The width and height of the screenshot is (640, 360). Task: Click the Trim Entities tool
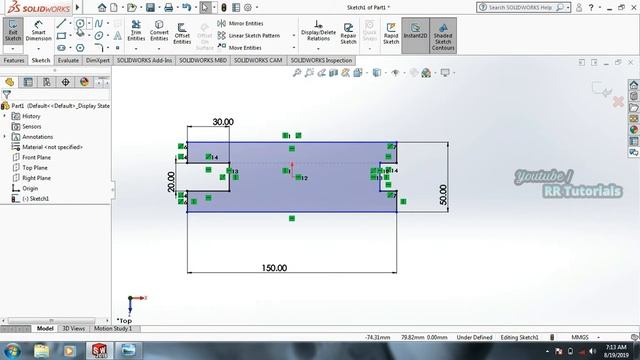pos(136,31)
